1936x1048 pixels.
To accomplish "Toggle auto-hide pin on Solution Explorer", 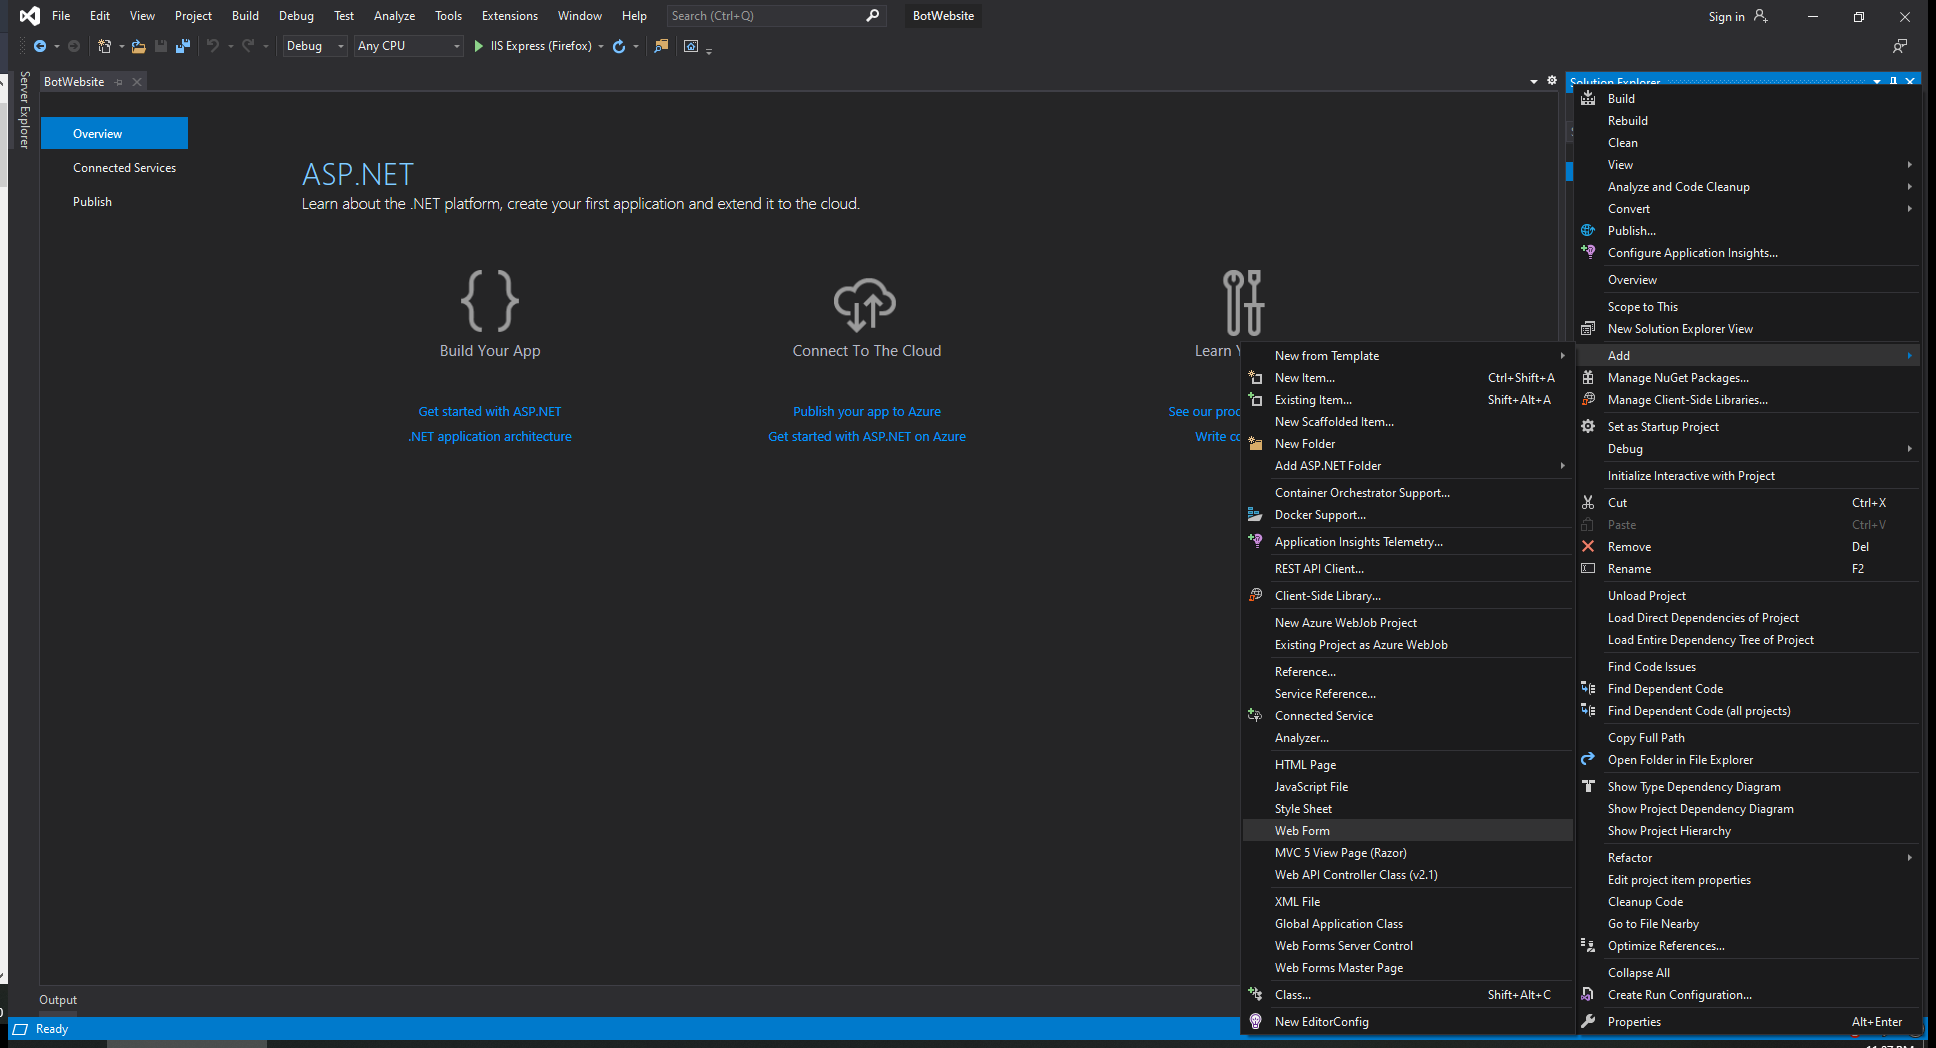I will (x=1893, y=82).
